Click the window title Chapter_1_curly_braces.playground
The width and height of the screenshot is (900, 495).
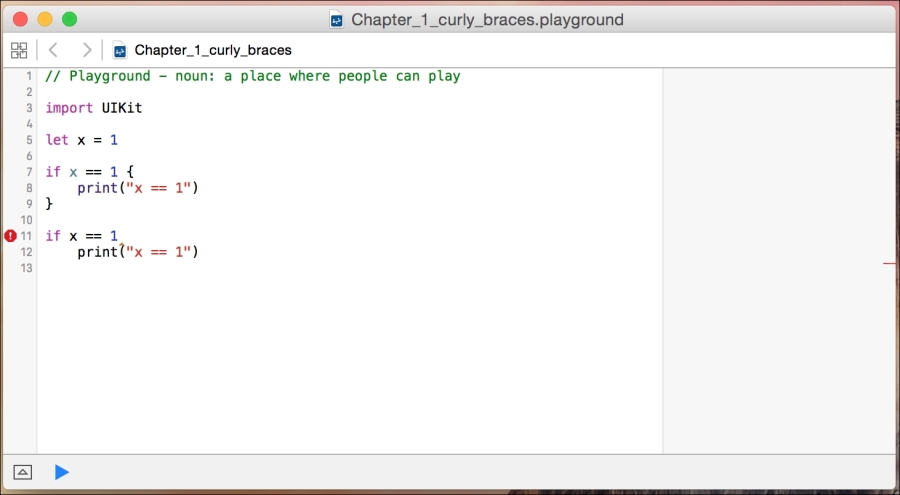point(487,20)
